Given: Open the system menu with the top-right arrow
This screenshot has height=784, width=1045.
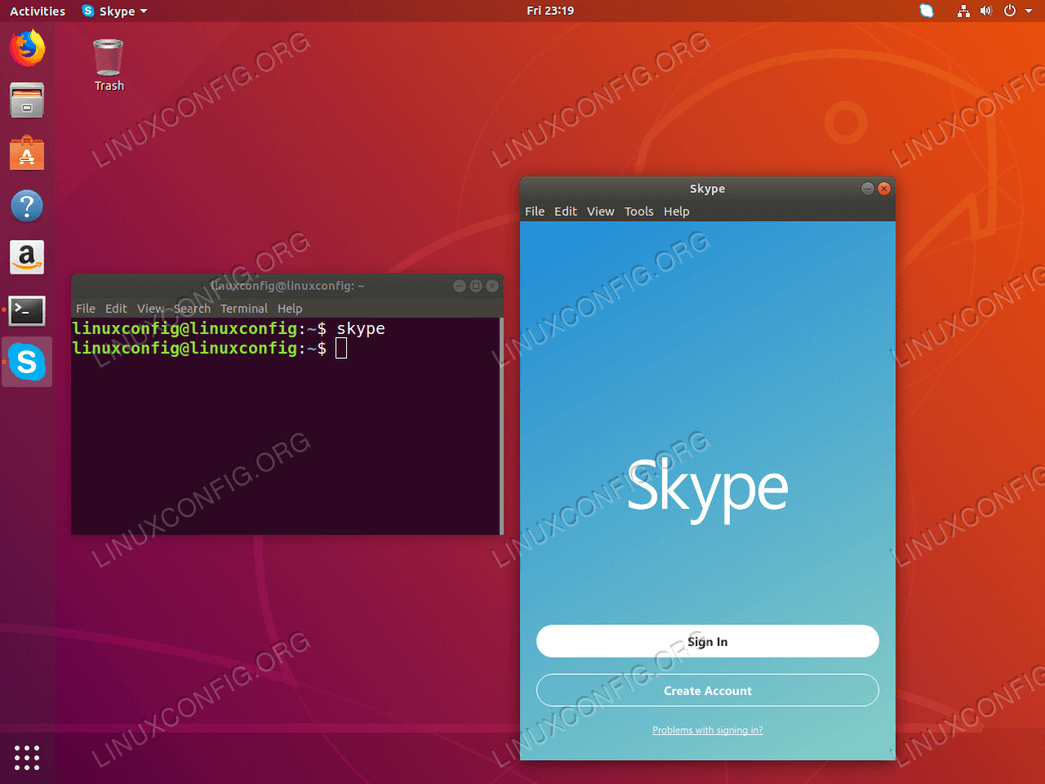Looking at the screenshot, I should coord(1029,11).
